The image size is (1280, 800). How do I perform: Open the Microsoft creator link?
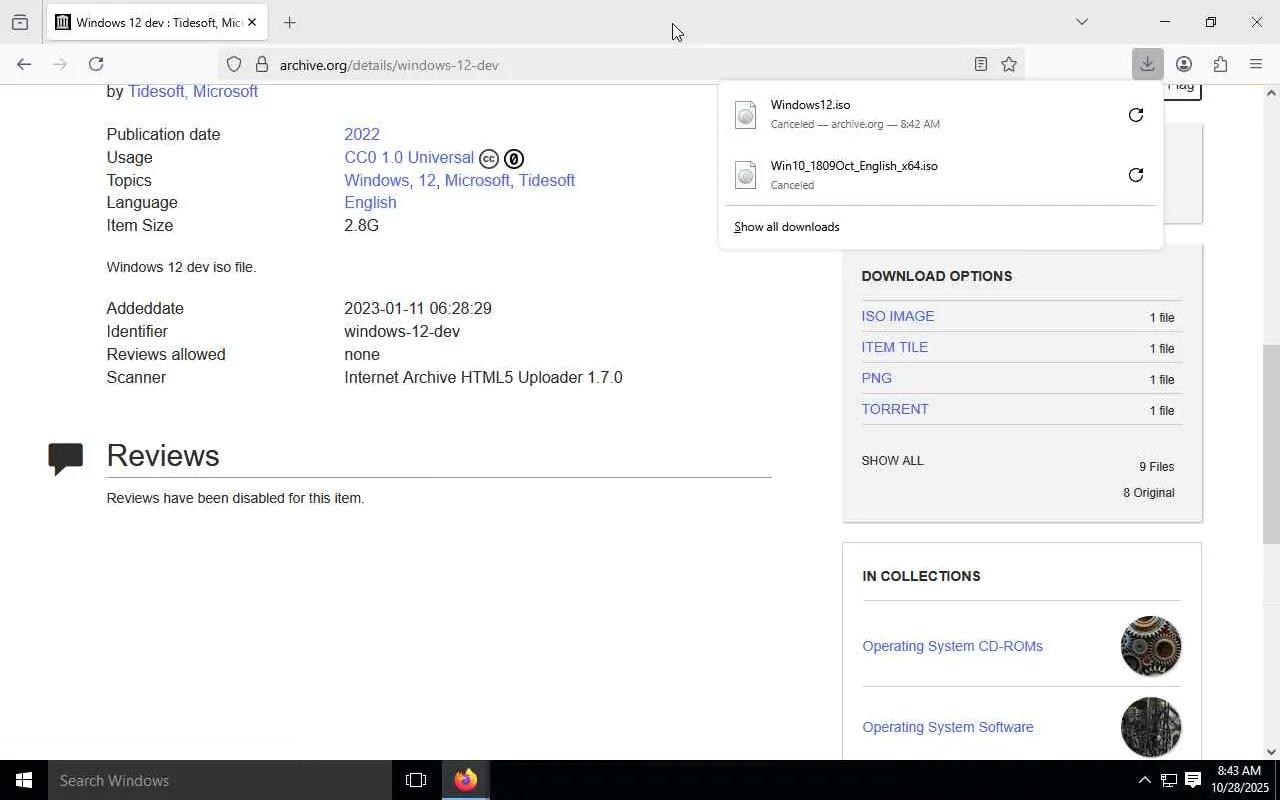point(225,91)
